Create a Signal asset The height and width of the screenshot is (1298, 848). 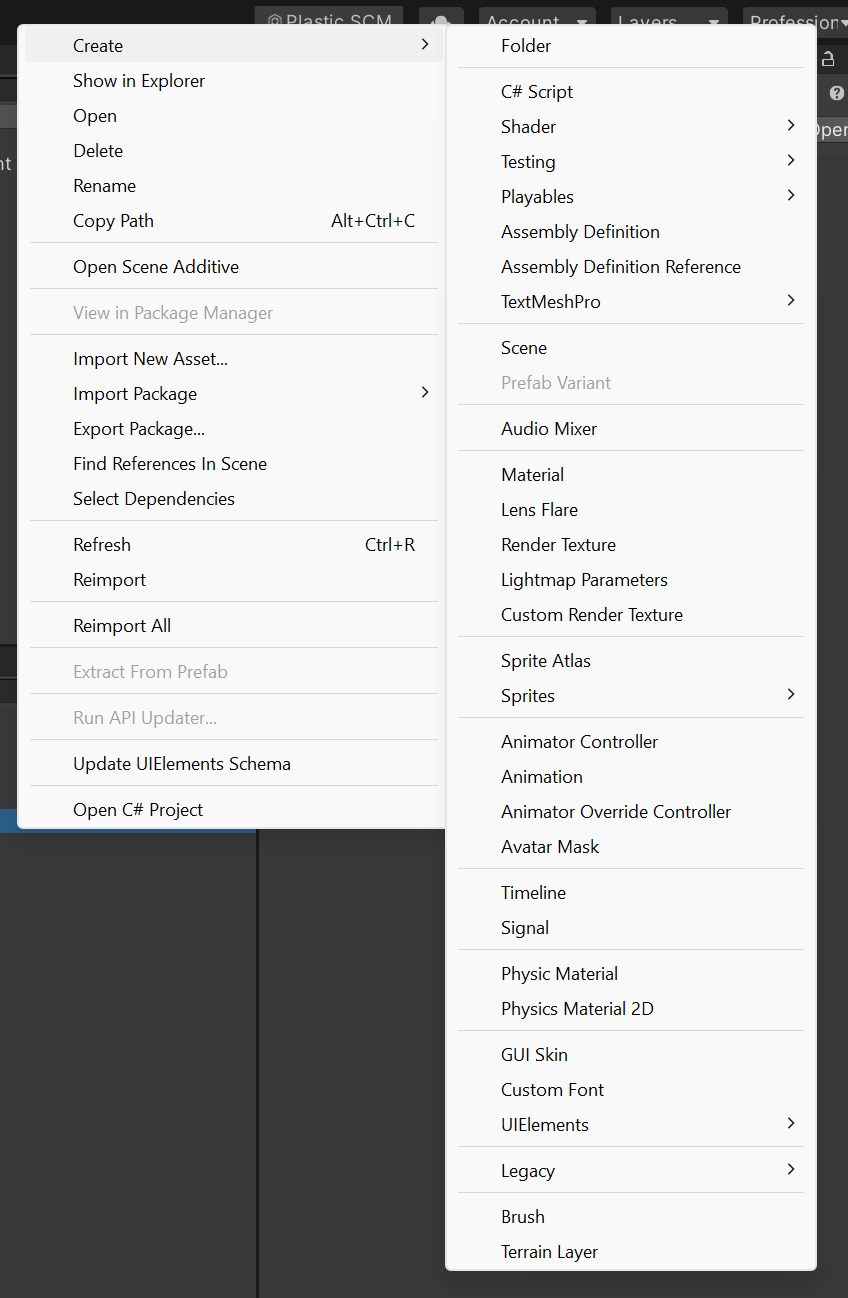(631, 928)
